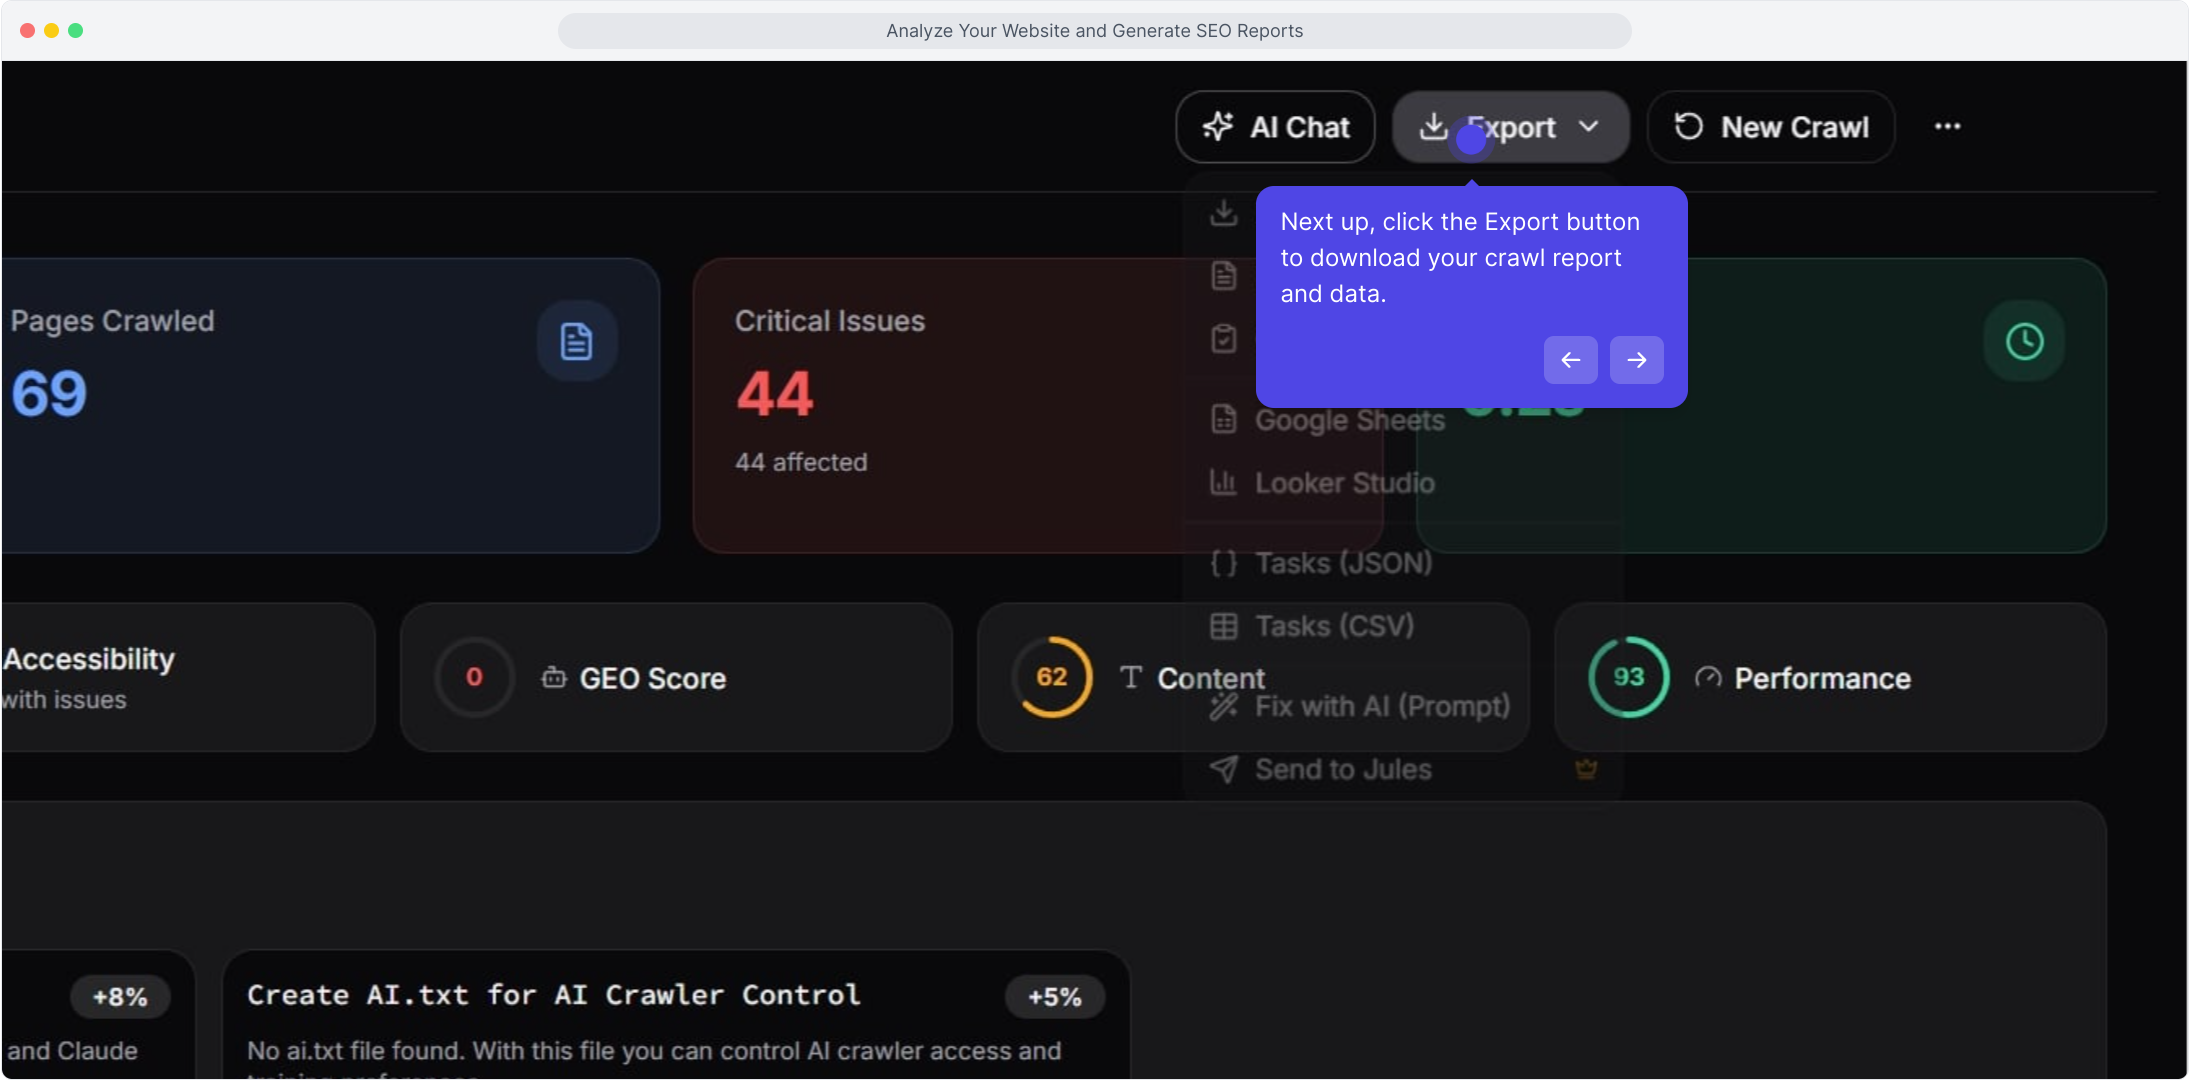Go back to previous tour step
The height and width of the screenshot is (1080, 2190).
pos(1570,360)
